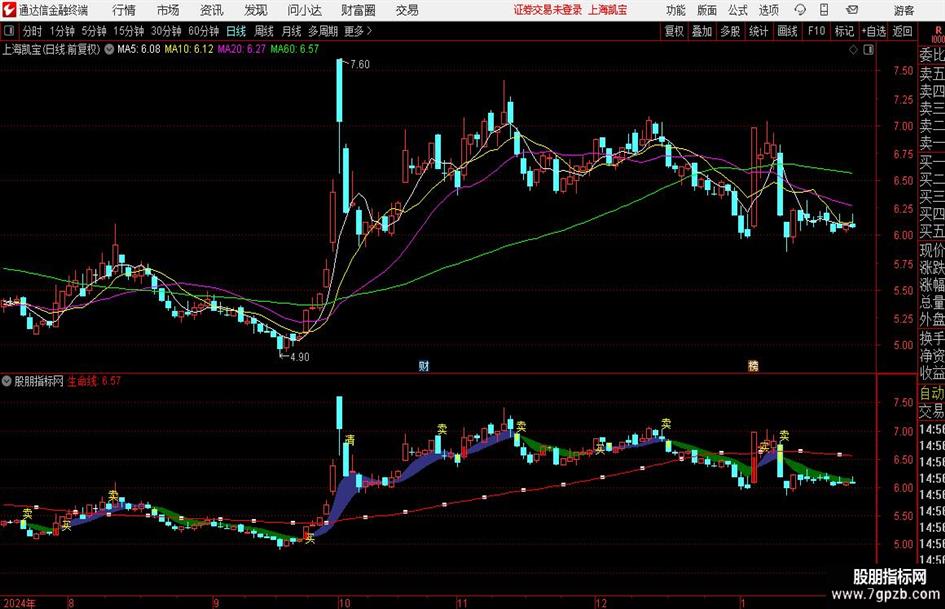Click the MA20: 6.27 value label
Viewport: 945px width, 609px height.
[242, 49]
